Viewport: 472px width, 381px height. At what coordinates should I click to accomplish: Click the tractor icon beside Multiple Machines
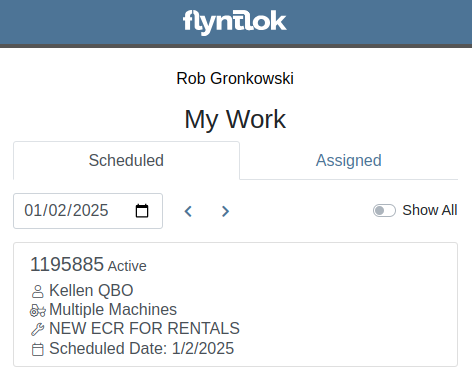38,310
